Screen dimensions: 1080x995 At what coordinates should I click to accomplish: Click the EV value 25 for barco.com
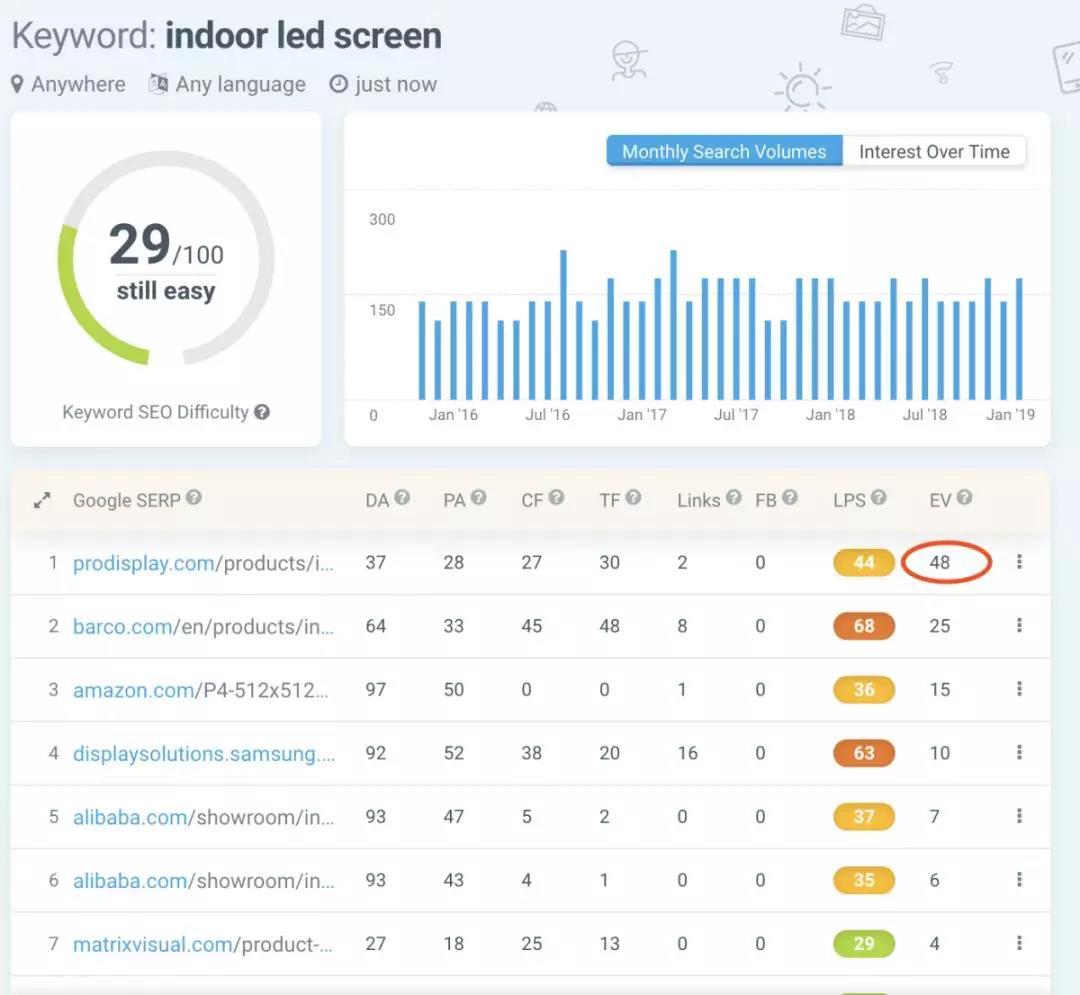(x=939, y=626)
